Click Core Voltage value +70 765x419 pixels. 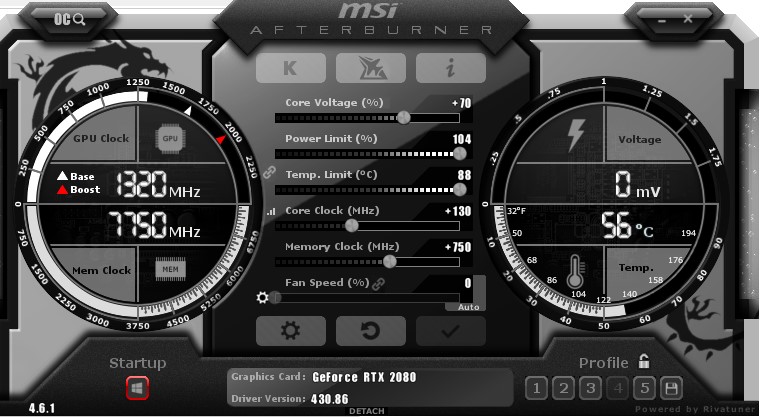tap(461, 103)
